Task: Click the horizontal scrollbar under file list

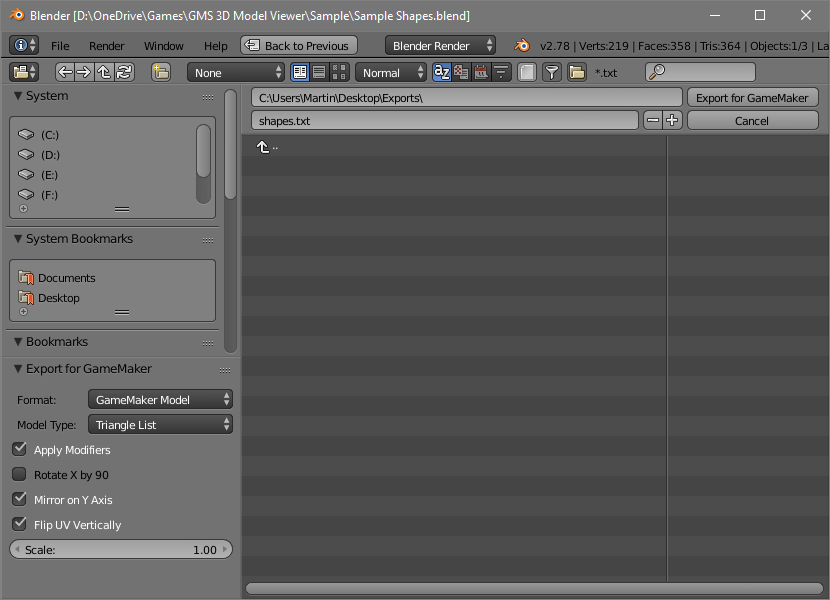Action: pos(535,589)
